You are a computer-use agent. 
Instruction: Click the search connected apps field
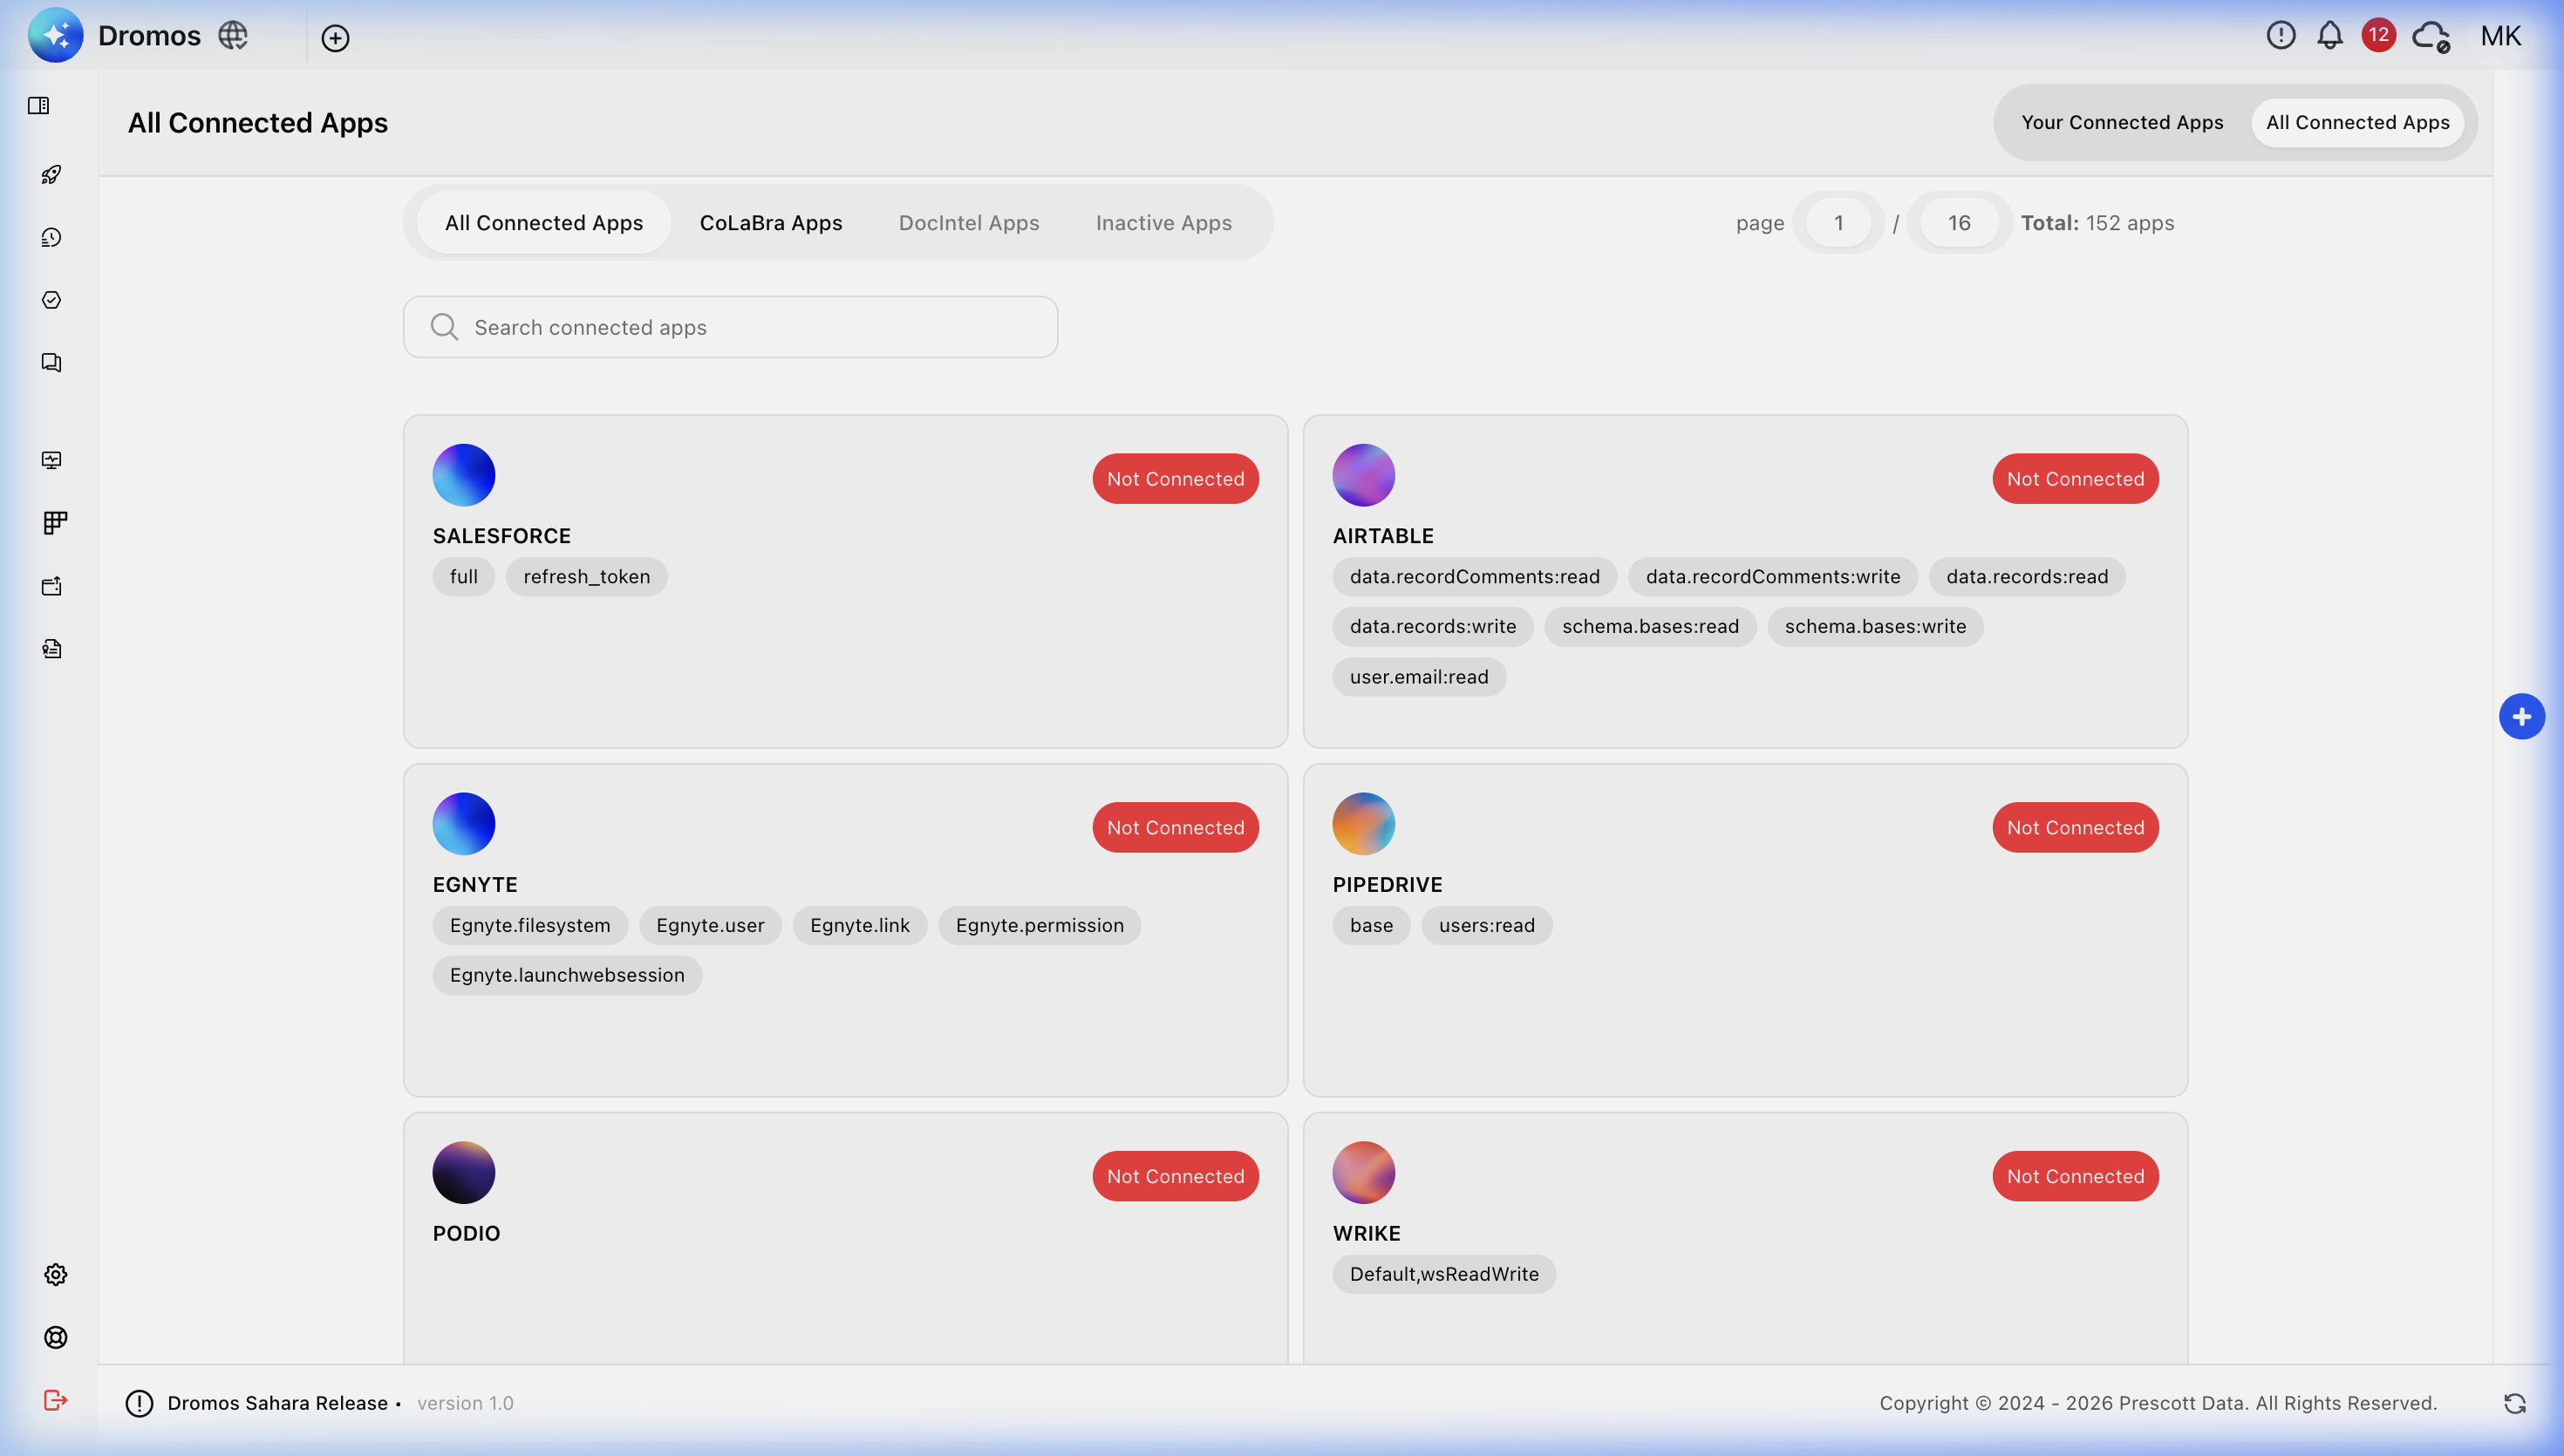(729, 326)
